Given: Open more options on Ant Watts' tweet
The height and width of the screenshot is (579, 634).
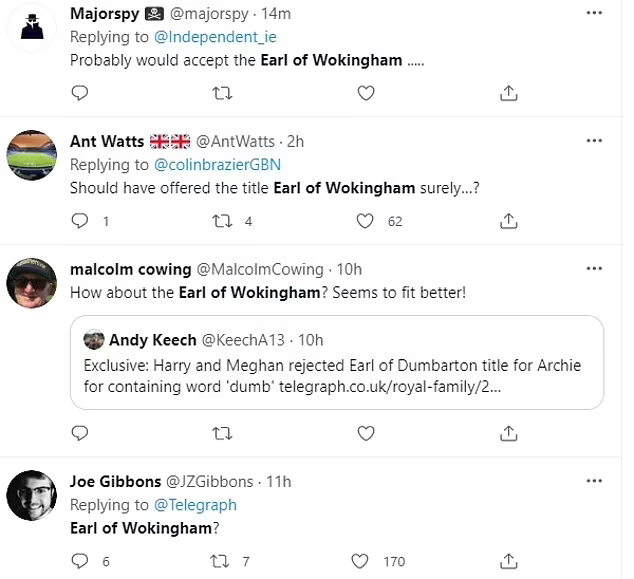Looking at the screenshot, I should (x=594, y=141).
